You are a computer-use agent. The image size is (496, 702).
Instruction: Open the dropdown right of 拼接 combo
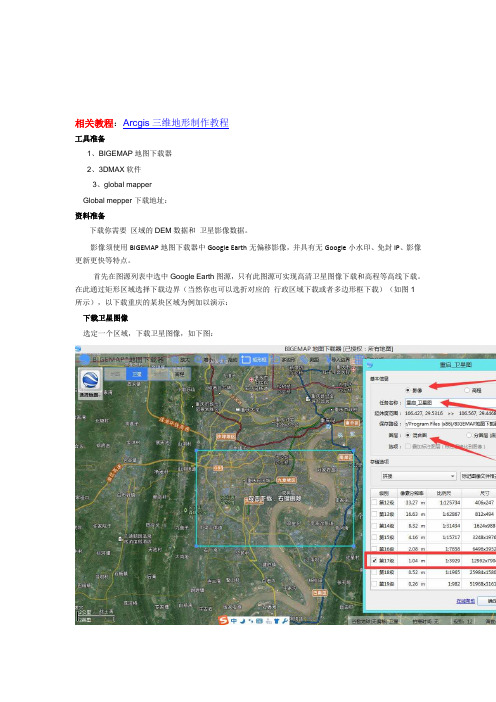478,476
